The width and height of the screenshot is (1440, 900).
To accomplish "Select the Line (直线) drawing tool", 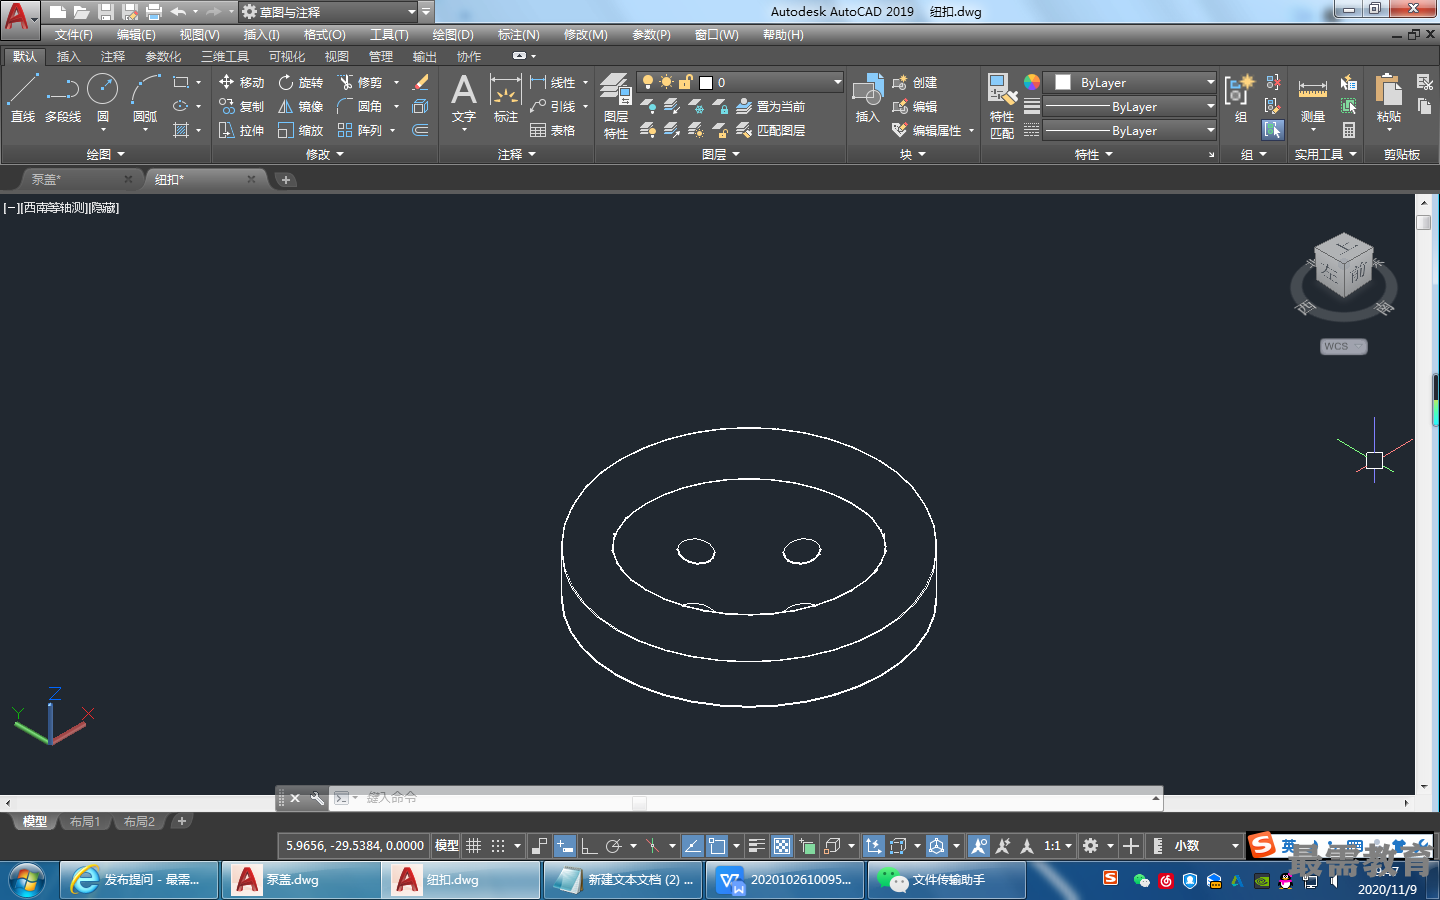I will [23, 98].
